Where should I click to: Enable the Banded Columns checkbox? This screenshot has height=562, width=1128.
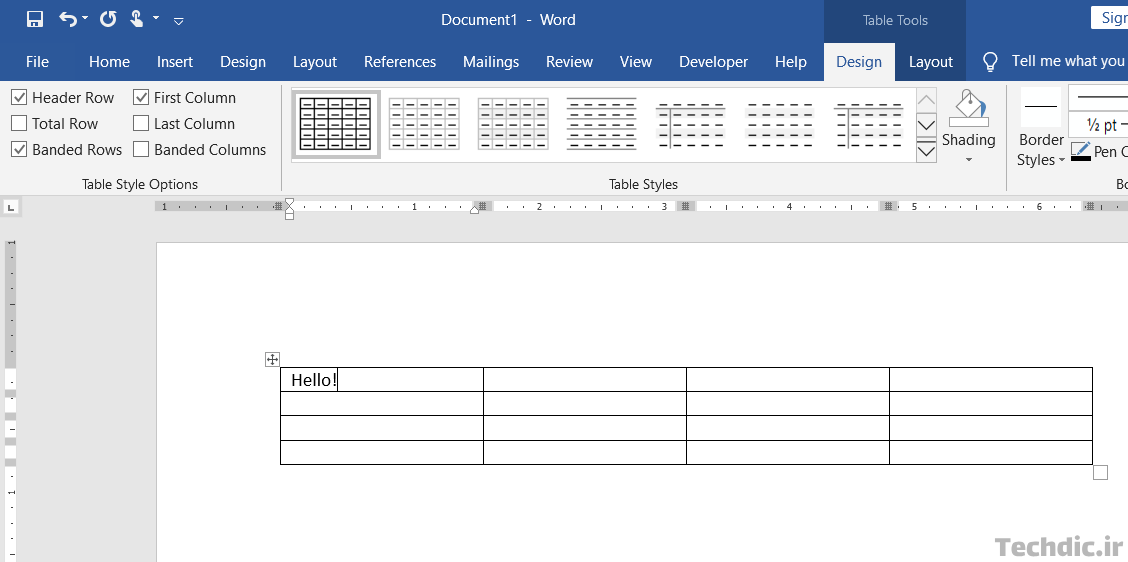pyautogui.click(x=141, y=150)
